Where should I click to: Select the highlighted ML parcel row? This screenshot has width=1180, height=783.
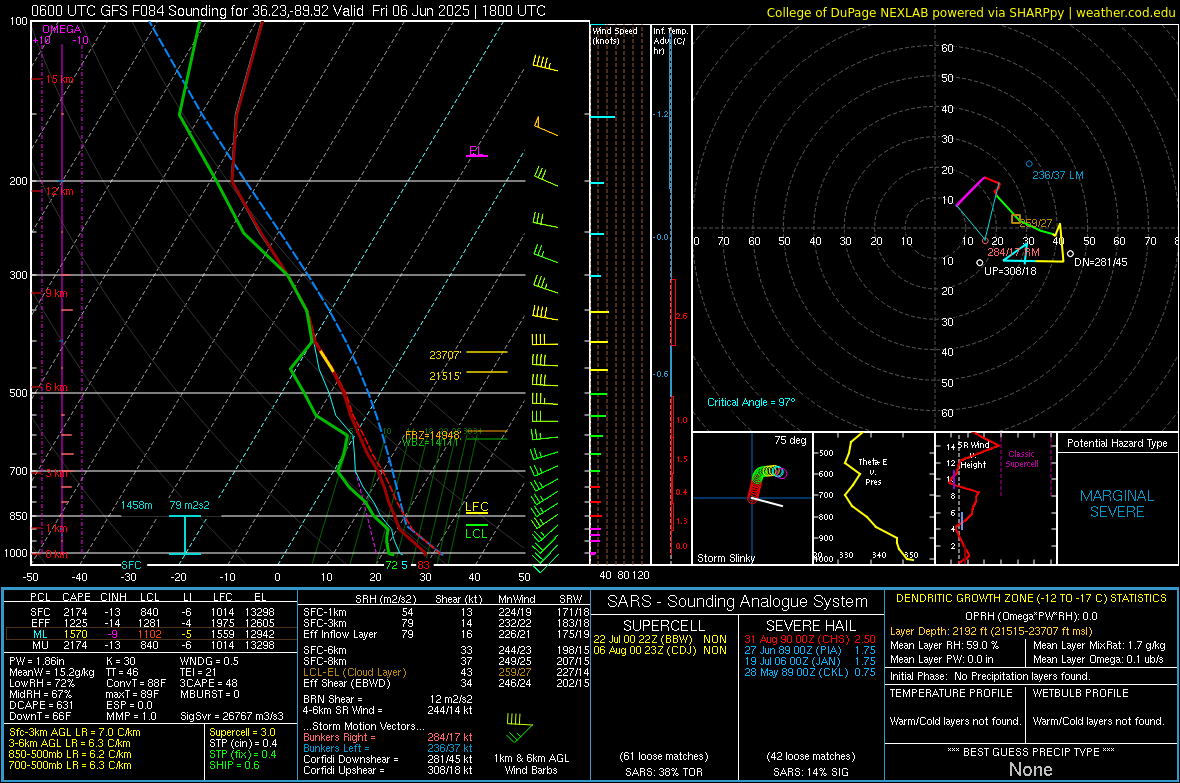pos(151,634)
